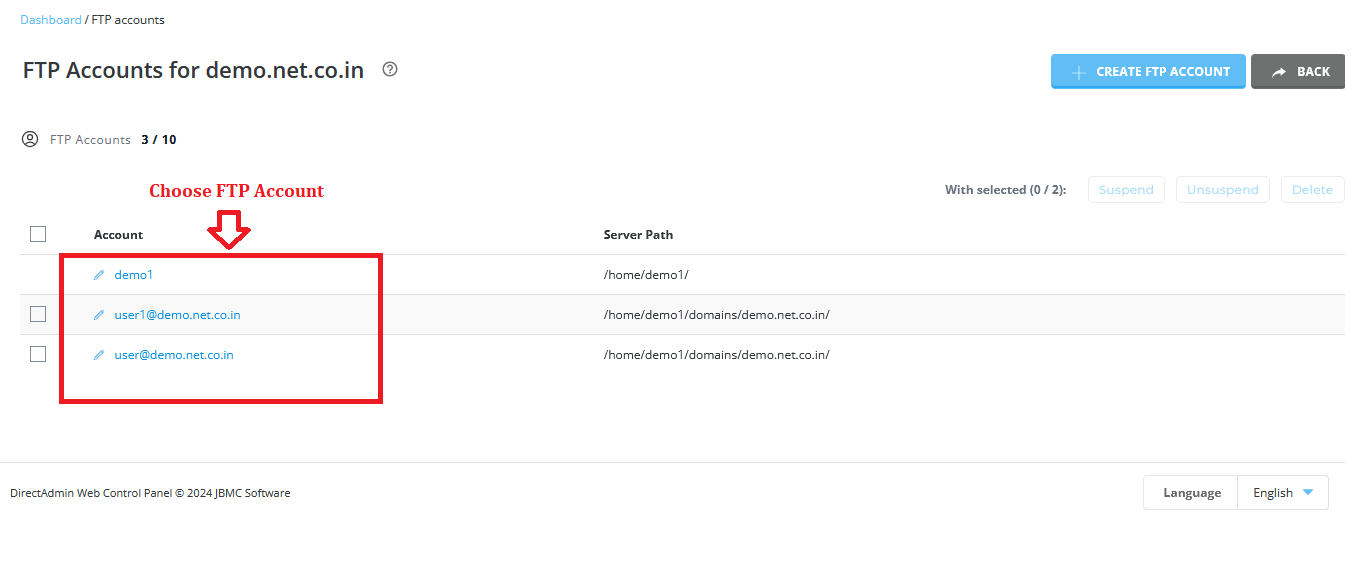Click the Suspend button
Screen dimensions: 1360x575
(x=1126, y=190)
